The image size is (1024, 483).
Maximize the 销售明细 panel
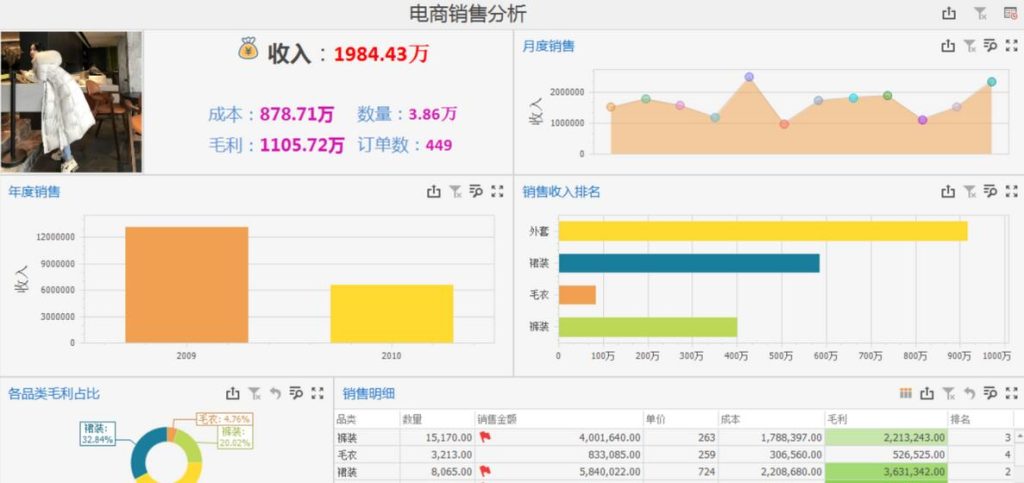(x=1012, y=393)
